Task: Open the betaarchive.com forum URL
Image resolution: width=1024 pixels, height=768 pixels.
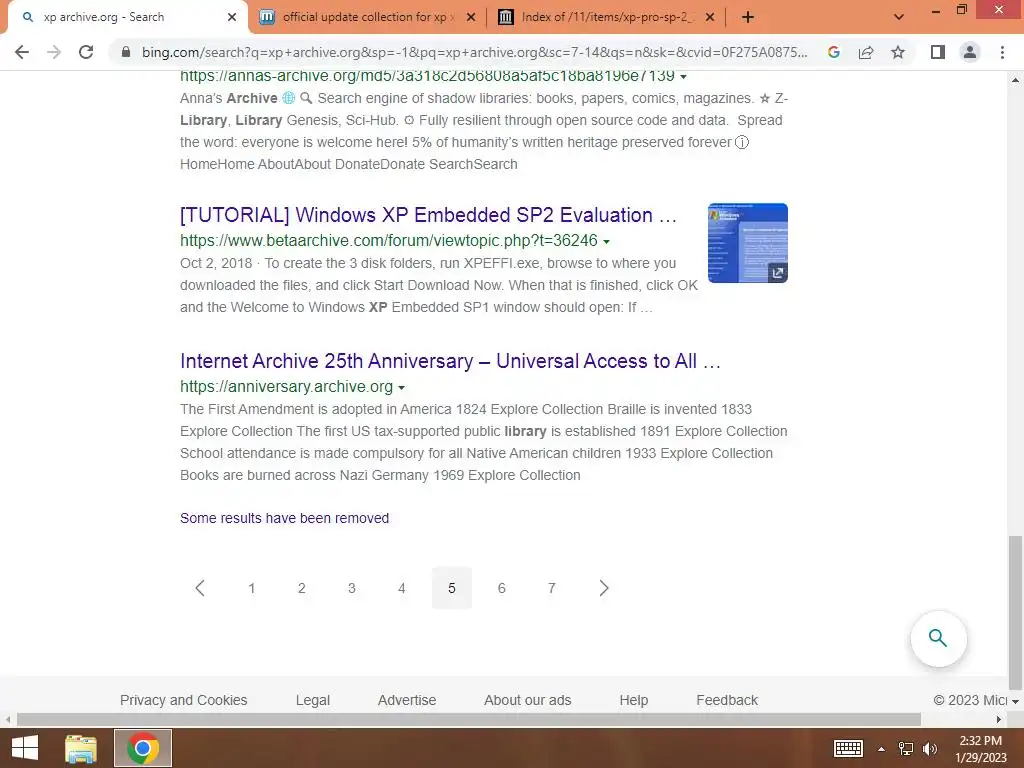Action: [389, 240]
